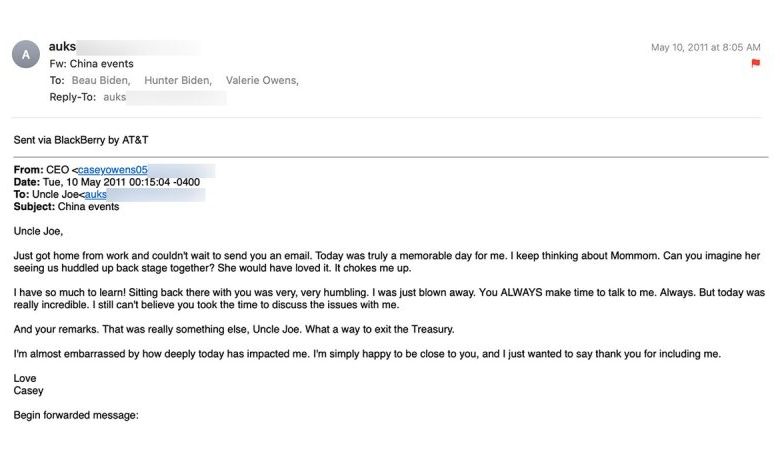The height and width of the screenshot is (450, 780).
Task: Click the Begin forwarded message: text
Action: point(76,415)
